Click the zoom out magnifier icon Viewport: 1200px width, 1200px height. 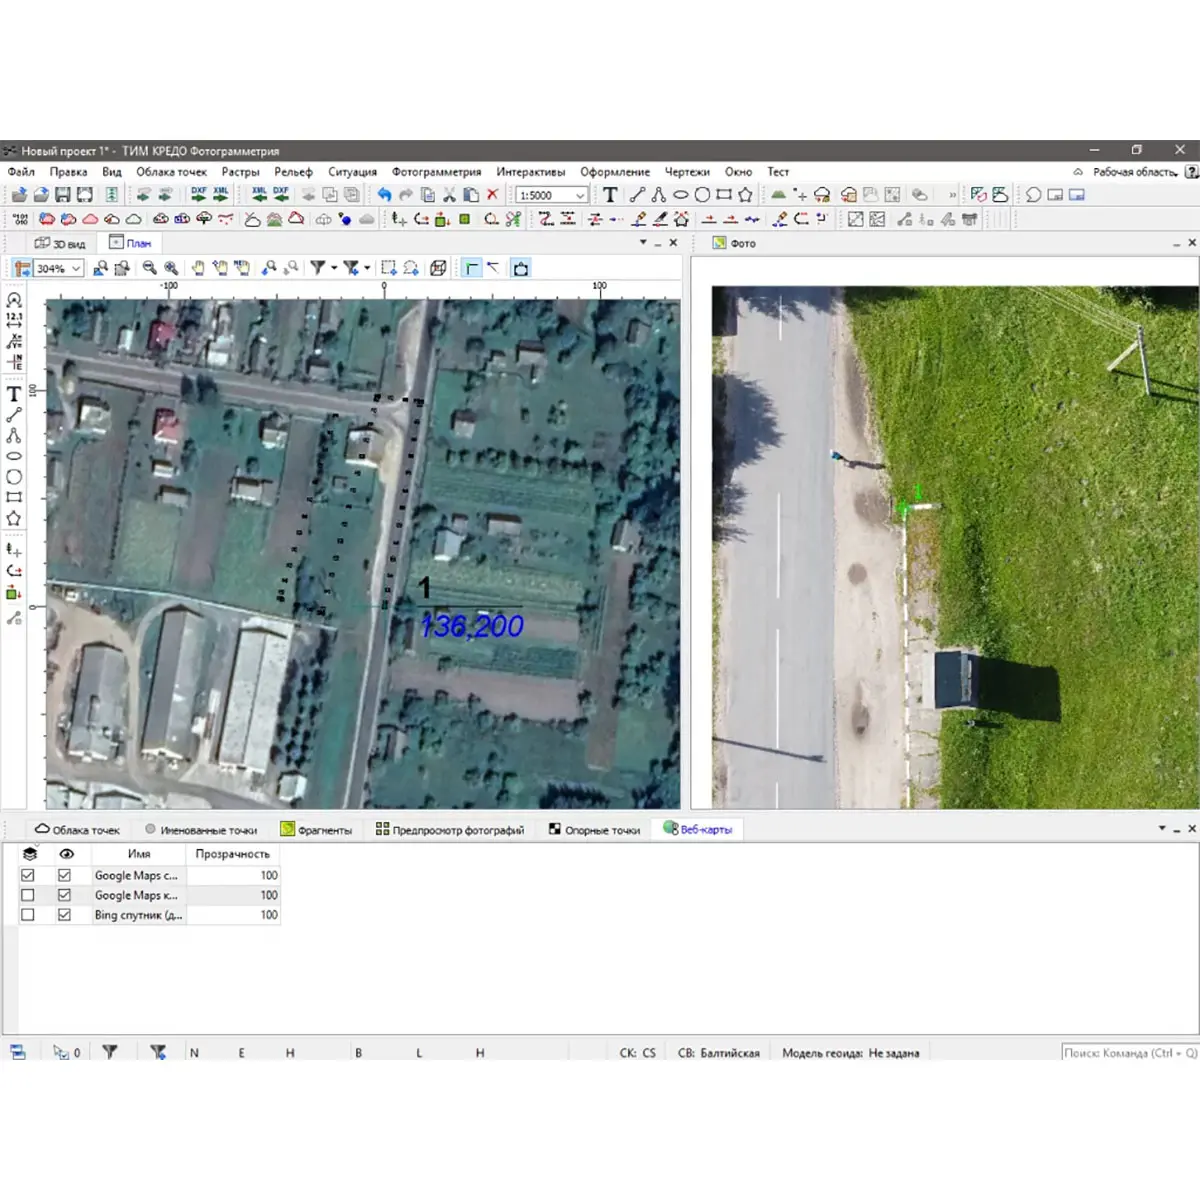tap(149, 268)
